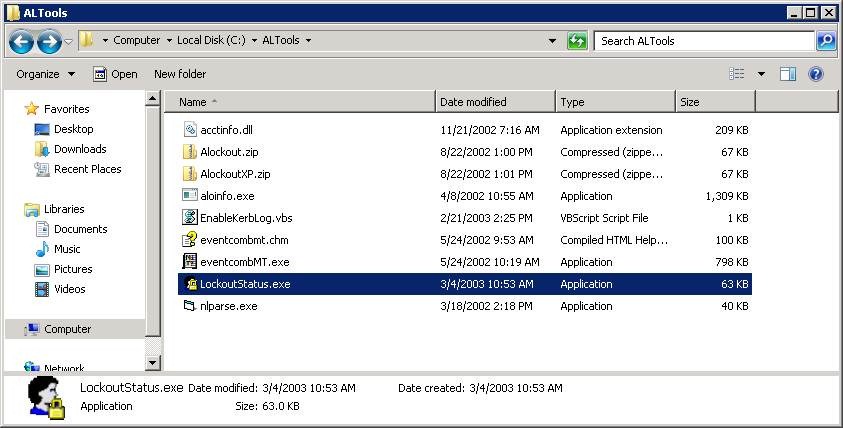The width and height of the screenshot is (843, 428).
Task: Click Open in the command bar
Action: point(115,74)
